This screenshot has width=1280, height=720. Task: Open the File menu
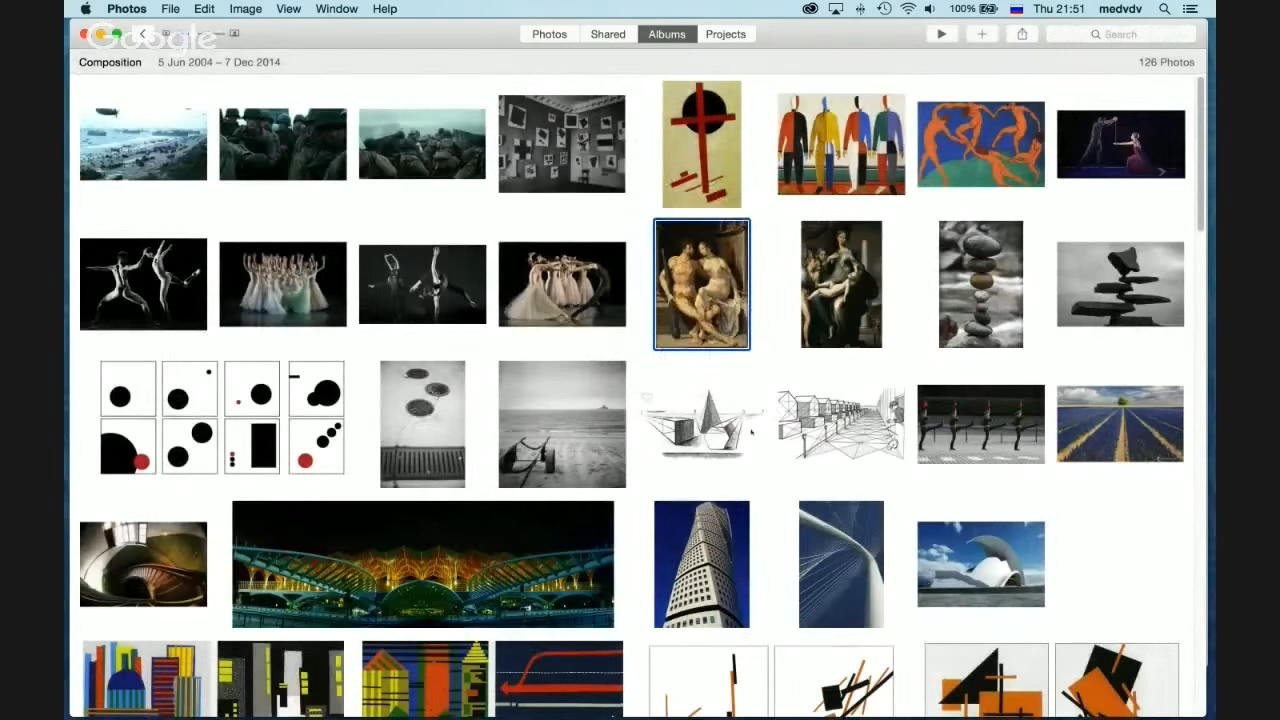(x=170, y=9)
